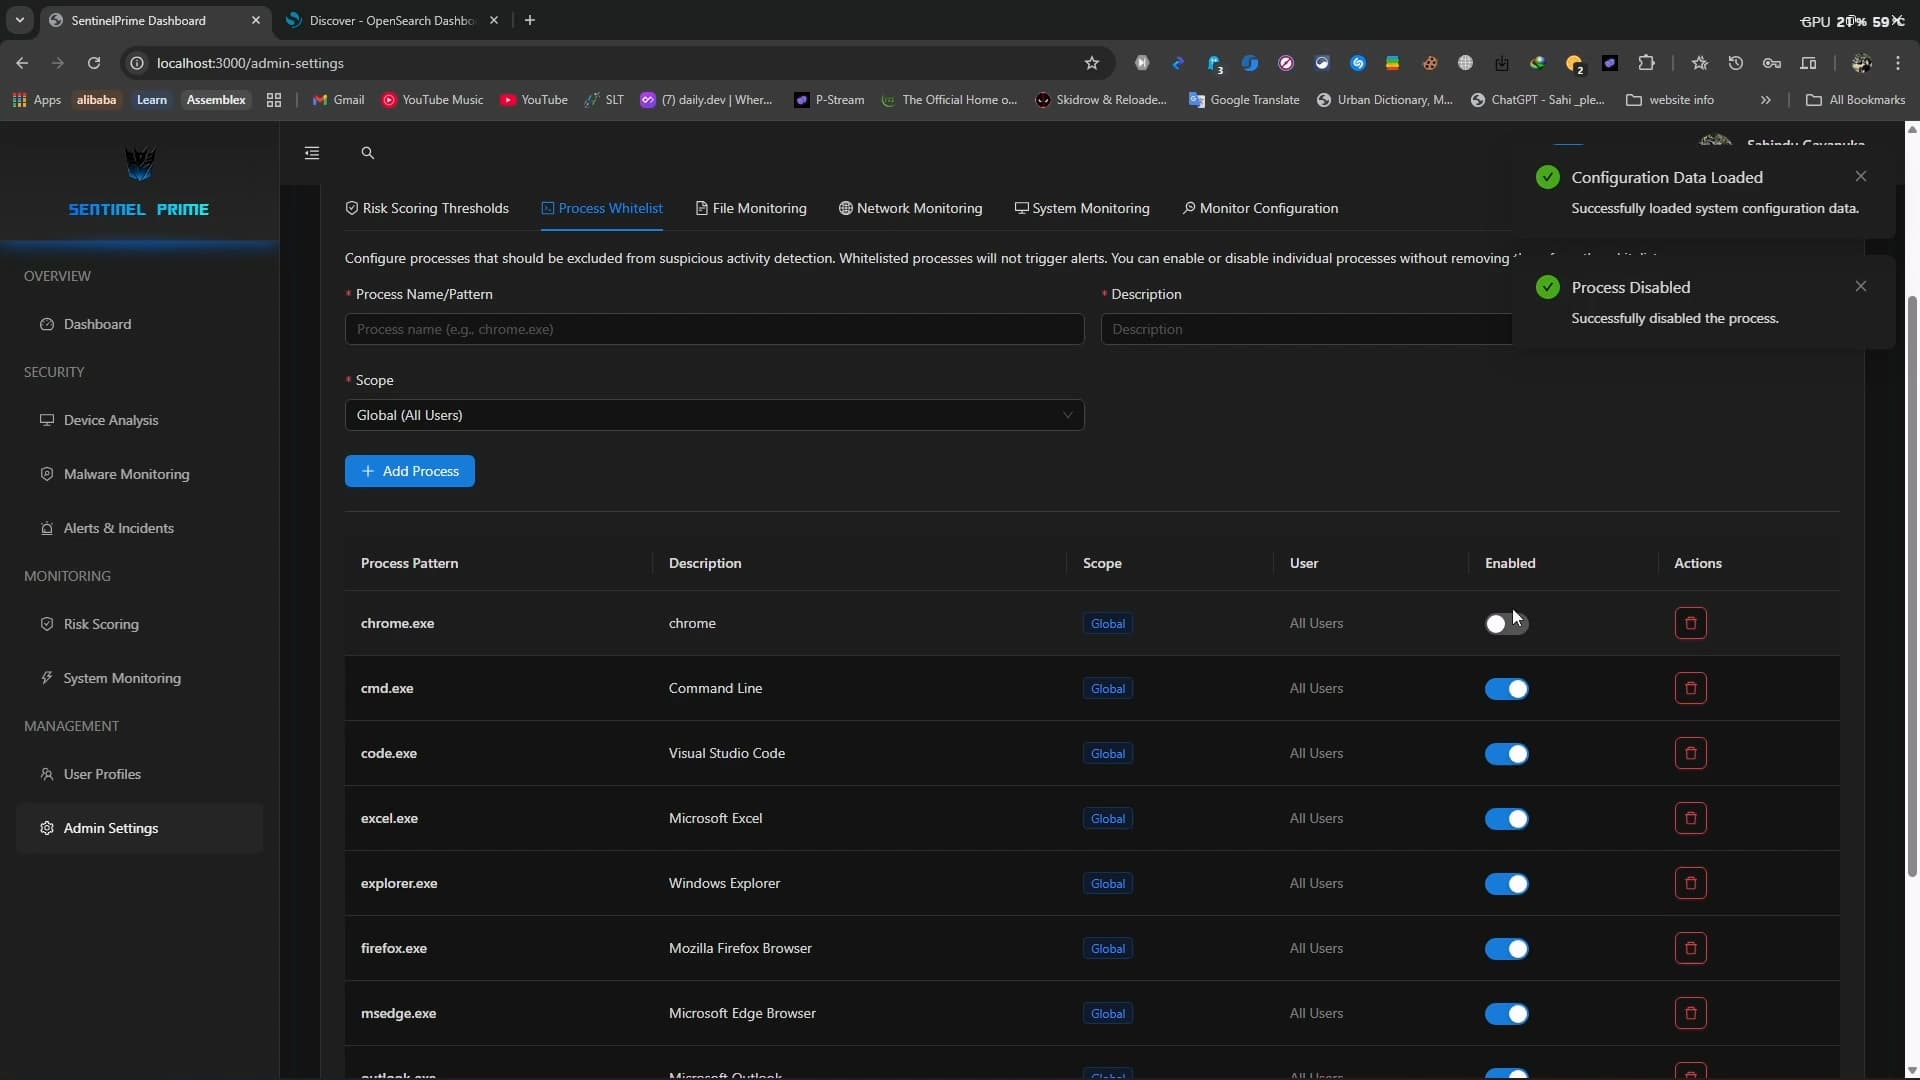Click trash icon for cmd.exe row

(x=1690, y=688)
